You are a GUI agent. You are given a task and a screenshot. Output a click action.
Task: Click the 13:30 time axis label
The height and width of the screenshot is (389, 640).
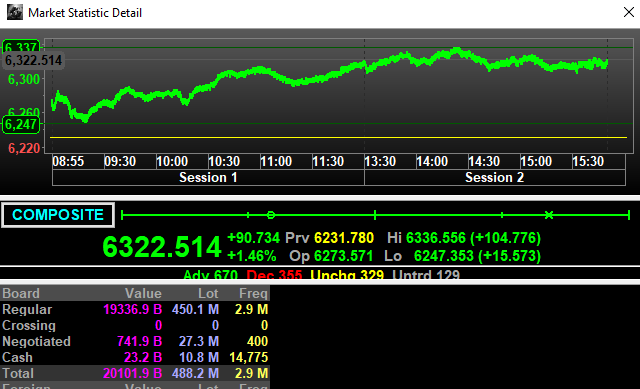(380, 162)
